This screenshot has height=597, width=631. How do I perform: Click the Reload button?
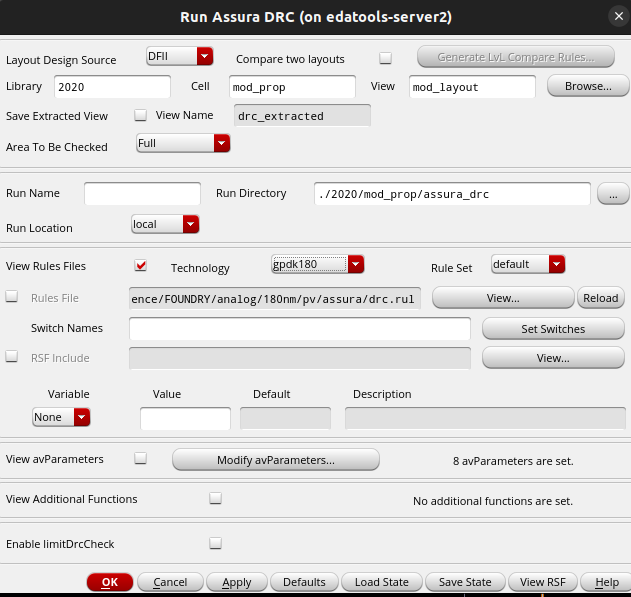[600, 298]
